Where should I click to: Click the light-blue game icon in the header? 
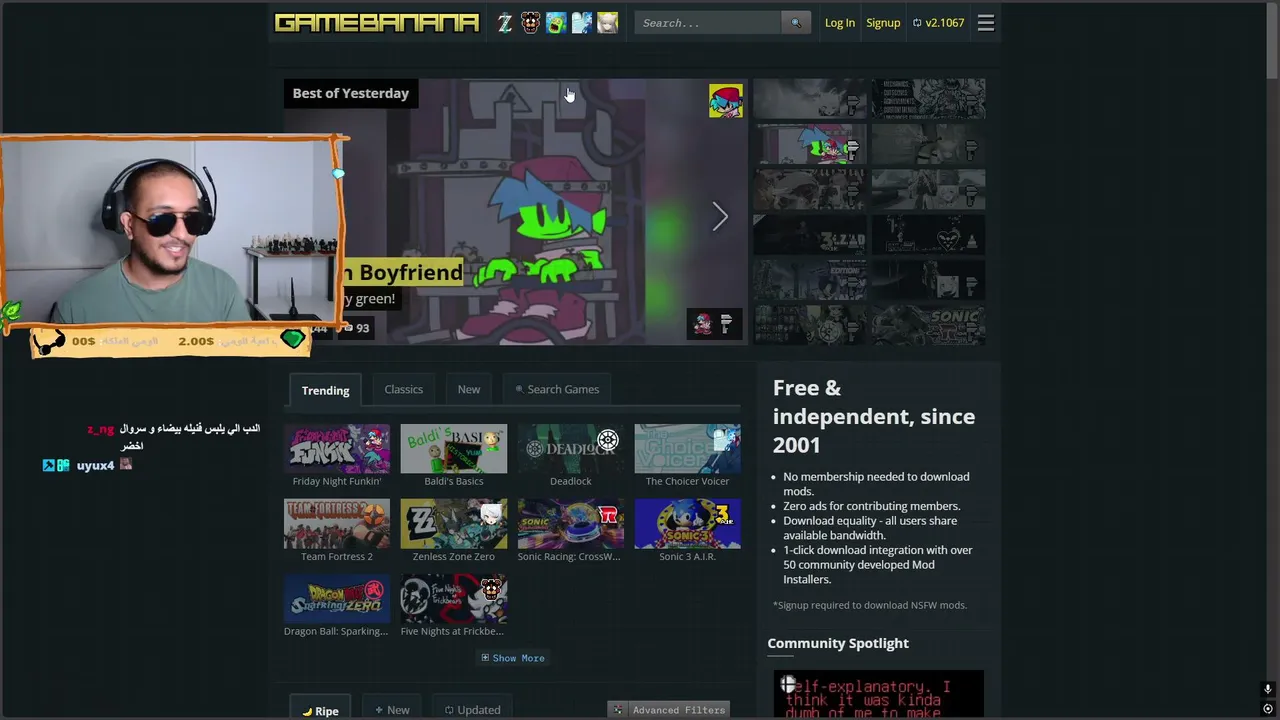[x=582, y=23]
